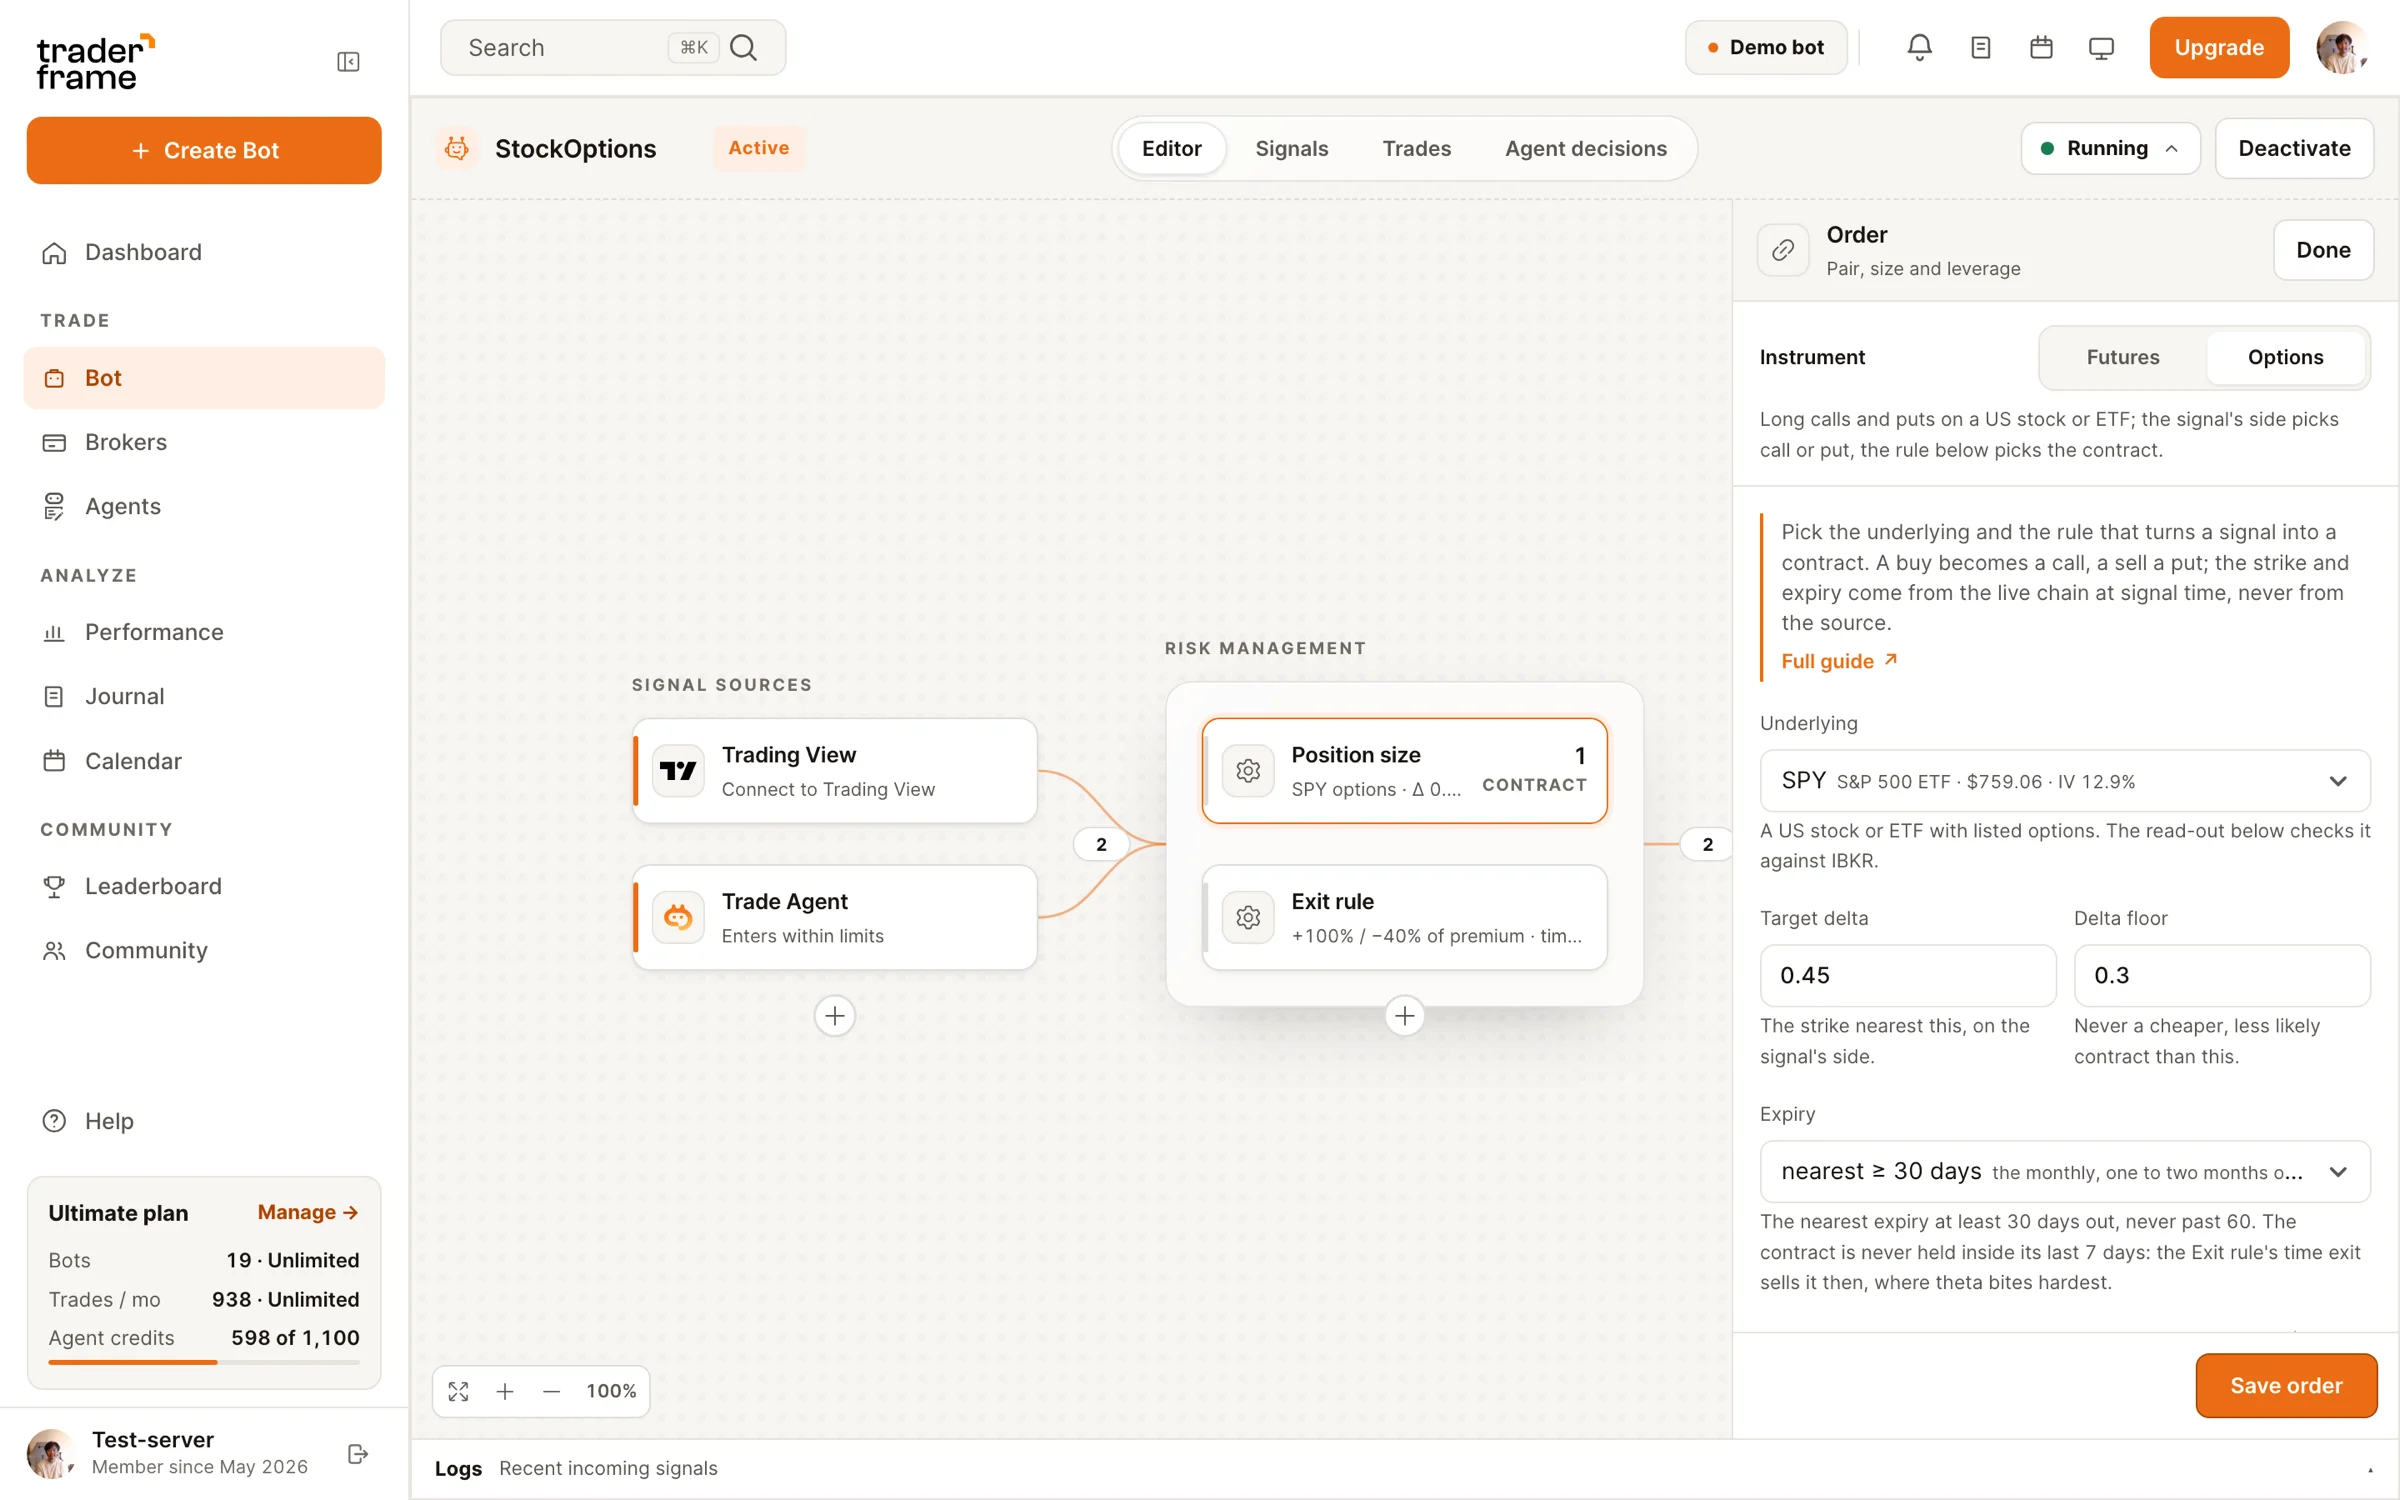This screenshot has width=2400, height=1500.
Task: Switch to the Signals tab
Action: pyautogui.click(x=1291, y=148)
